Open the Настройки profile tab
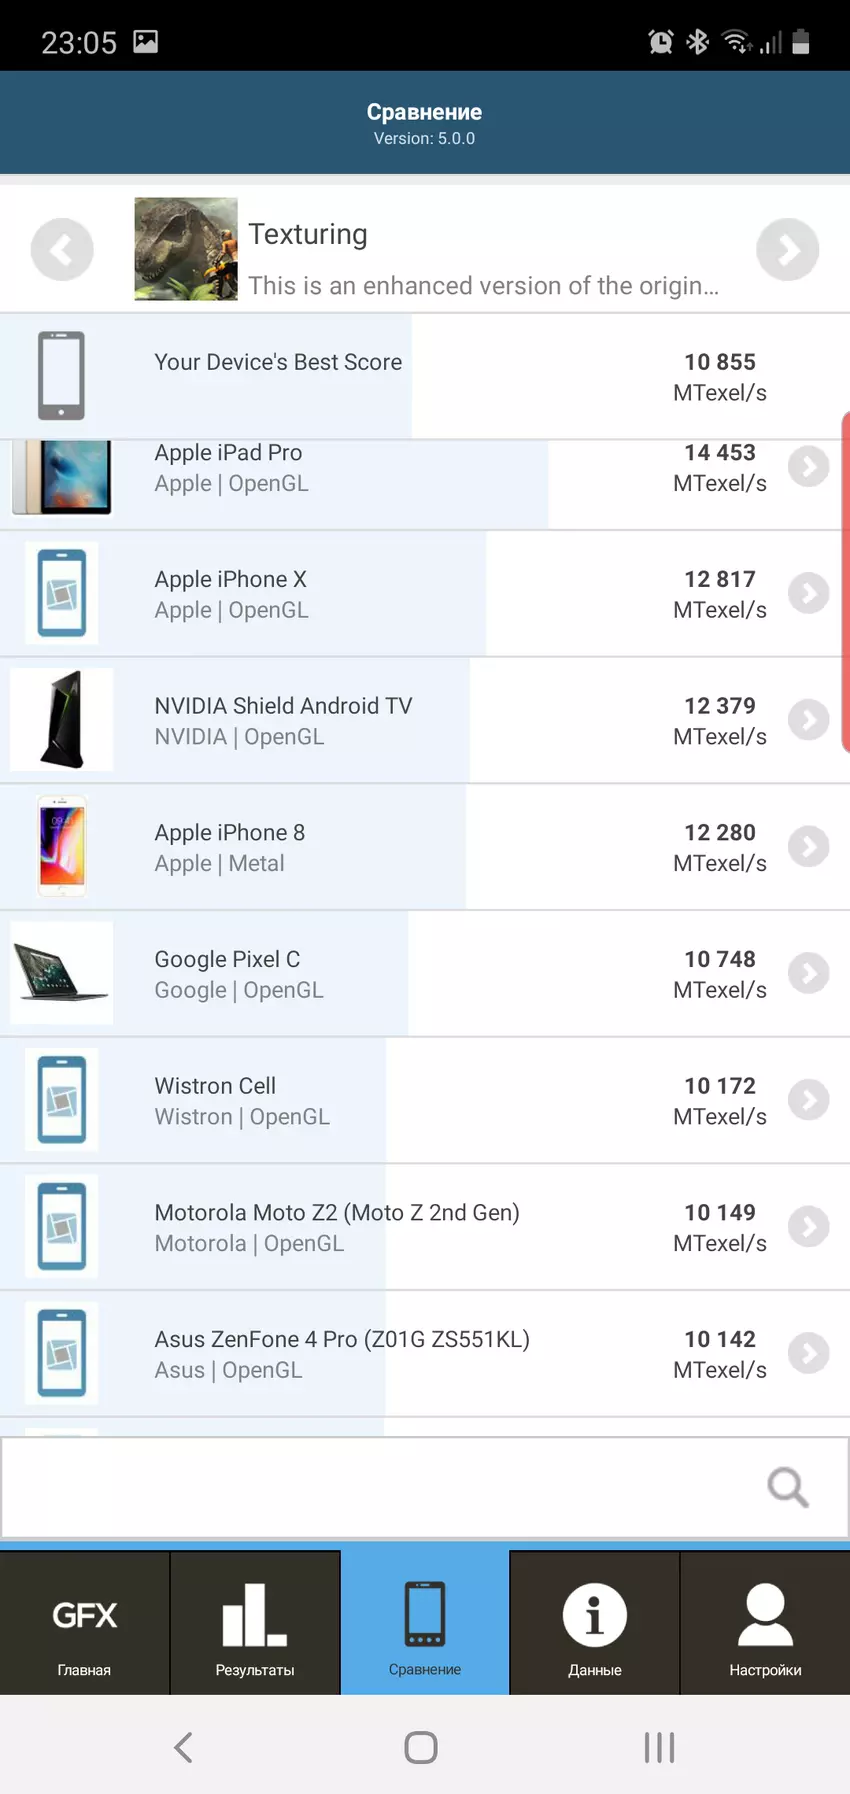 pyautogui.click(x=765, y=1624)
